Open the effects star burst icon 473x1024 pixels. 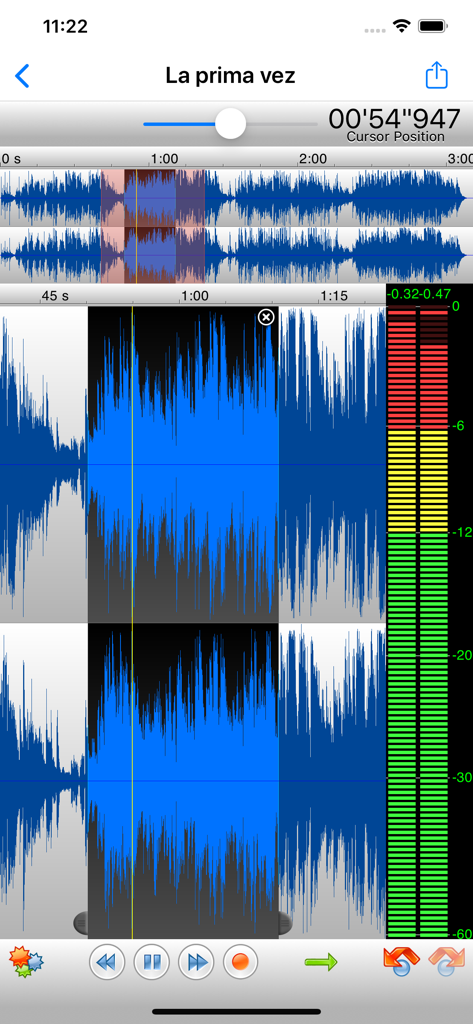click(26, 961)
